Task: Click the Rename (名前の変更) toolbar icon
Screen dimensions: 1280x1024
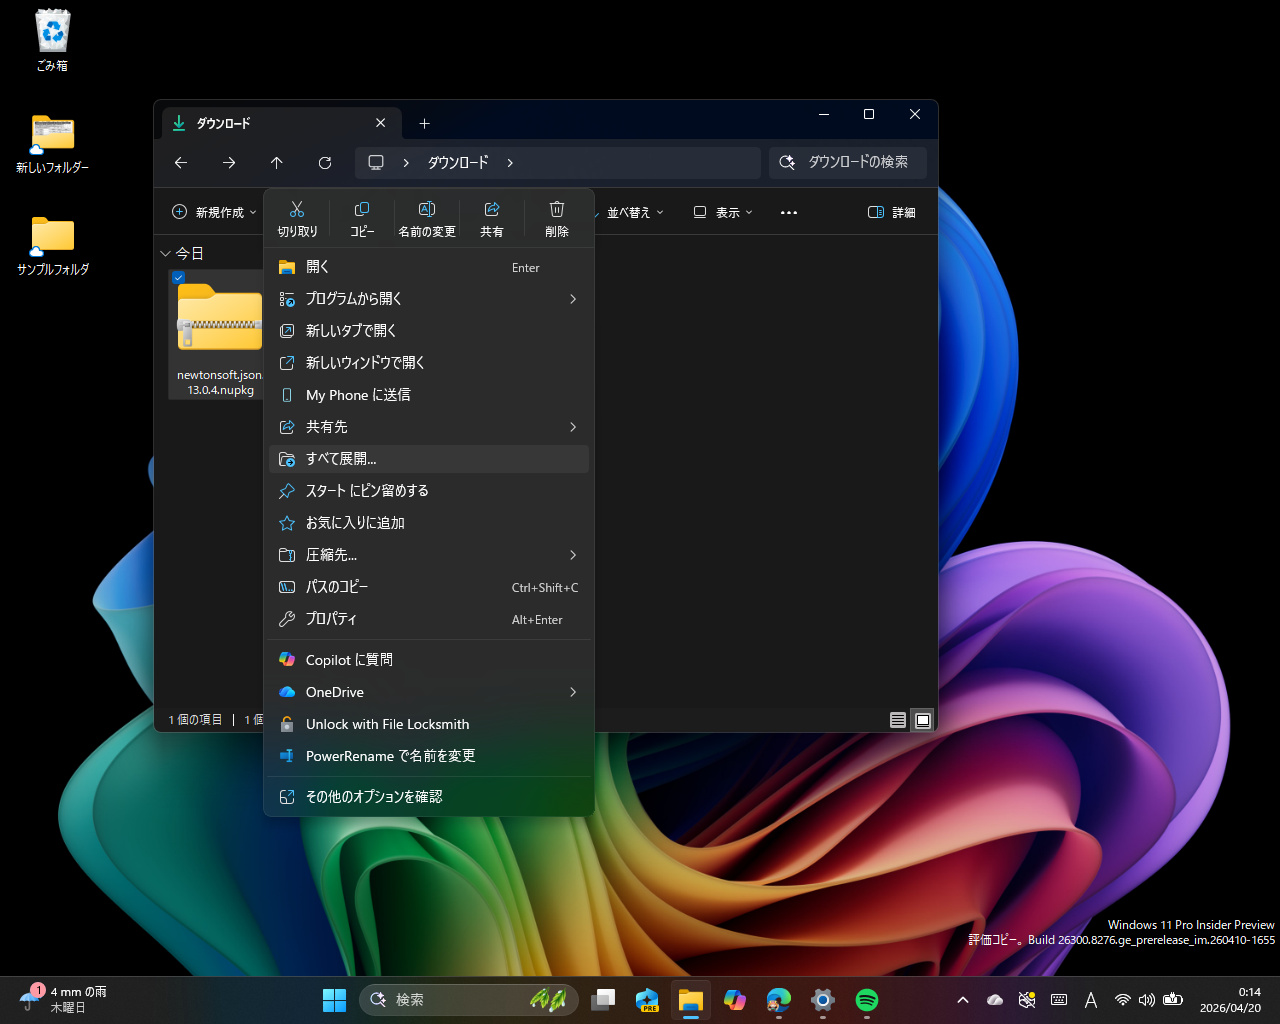Action: click(x=426, y=217)
